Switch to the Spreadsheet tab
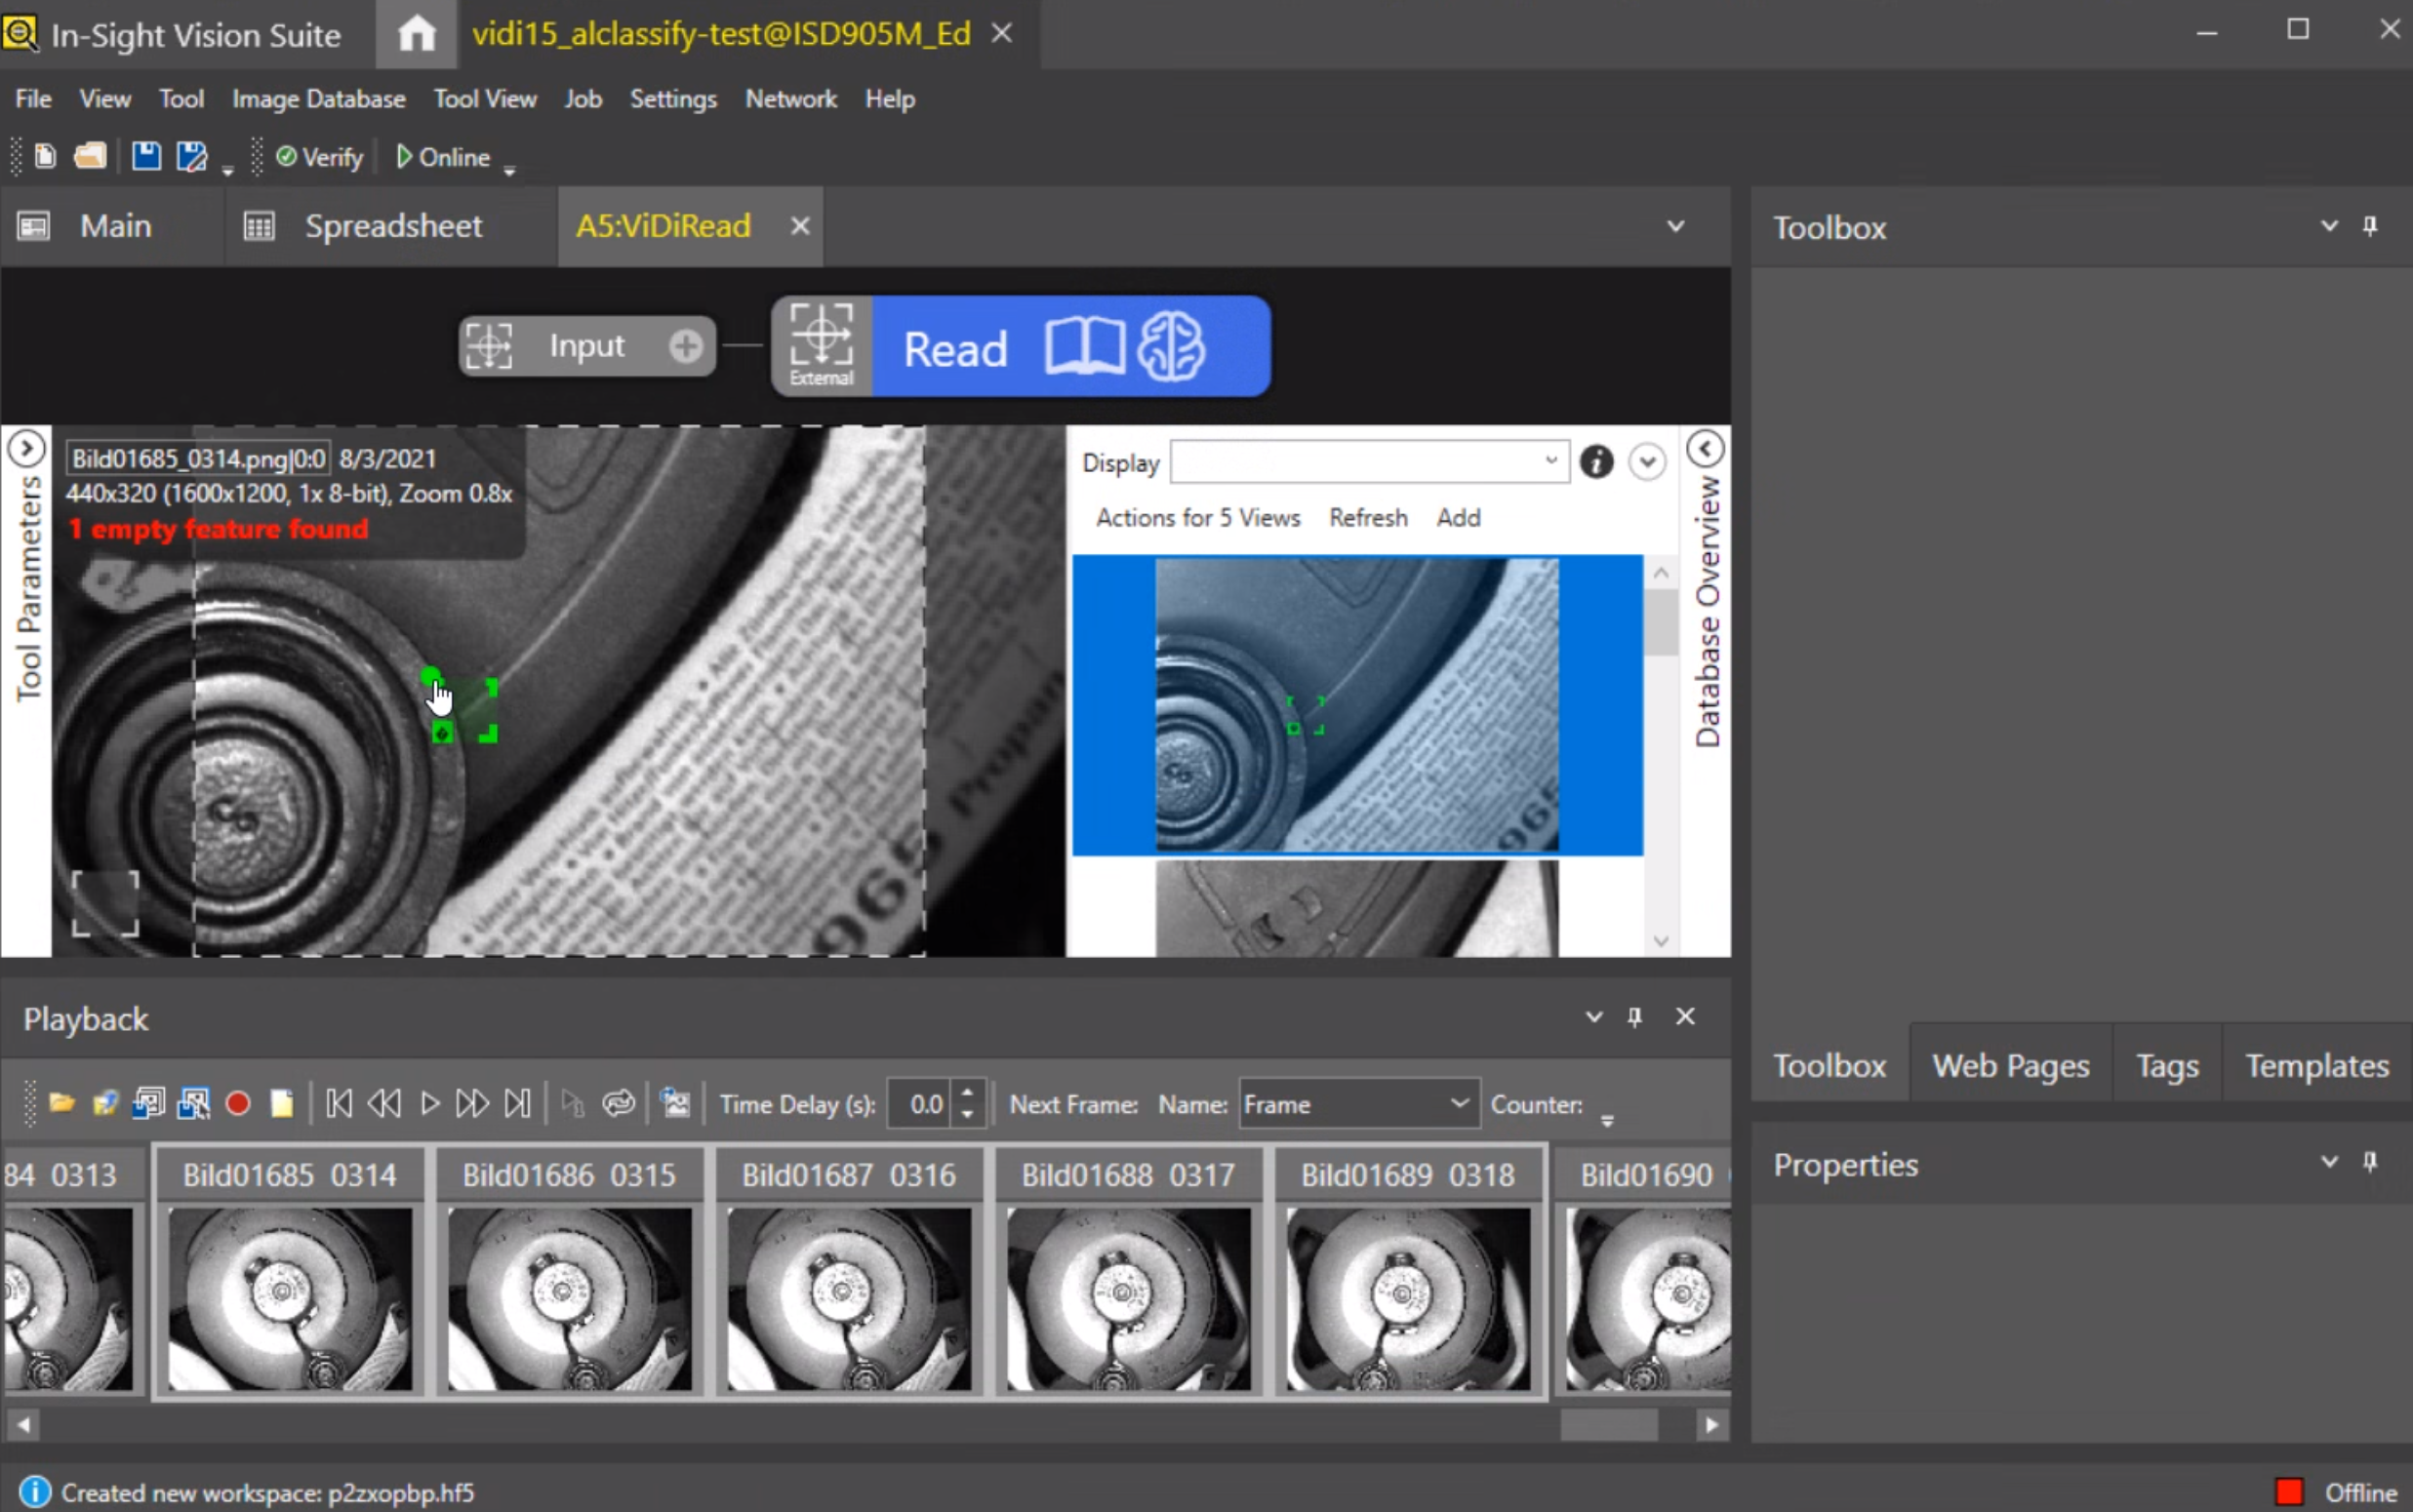Image resolution: width=2413 pixels, height=1512 pixels. (x=392, y=226)
